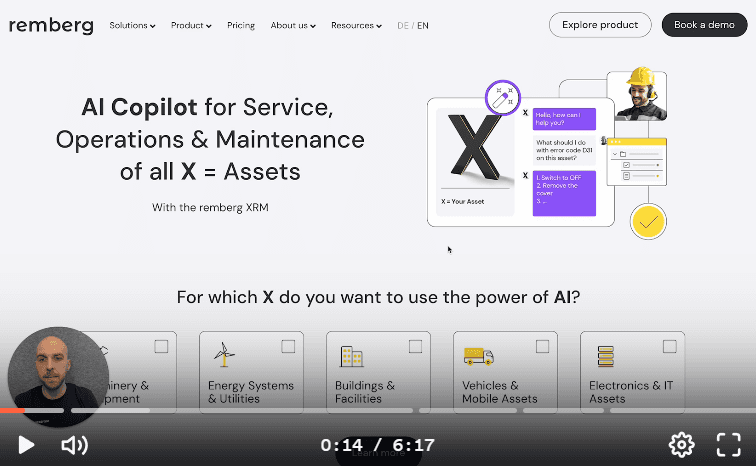Click the yellow delivery truck icon

tap(479, 356)
